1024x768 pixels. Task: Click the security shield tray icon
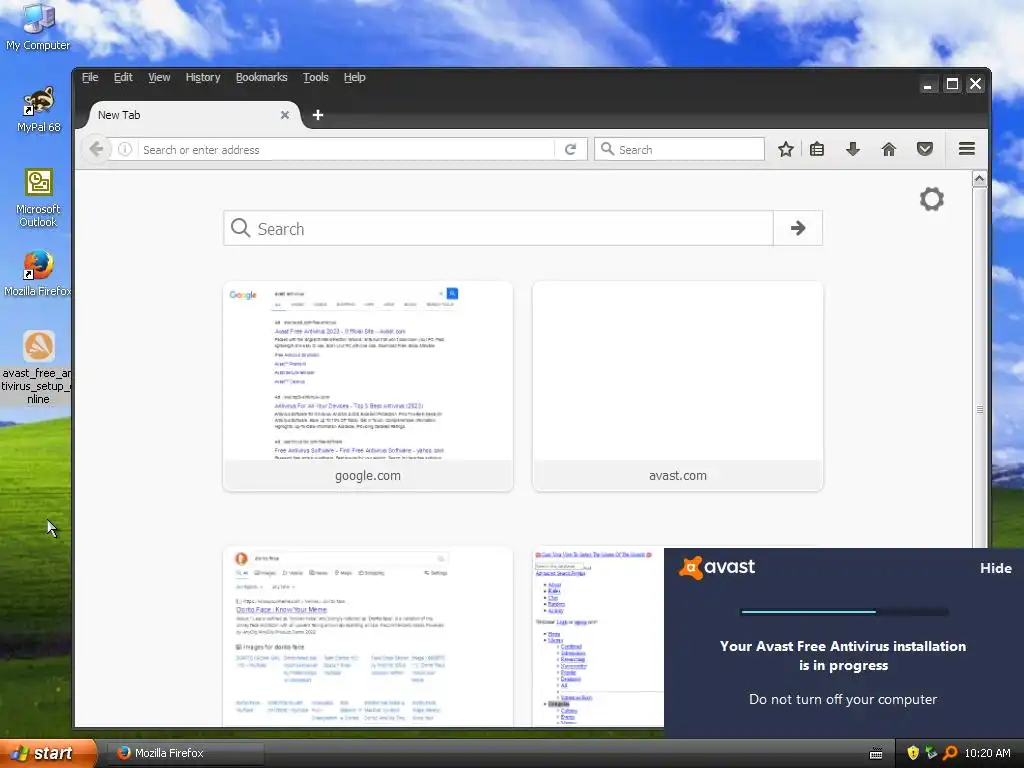click(913, 753)
